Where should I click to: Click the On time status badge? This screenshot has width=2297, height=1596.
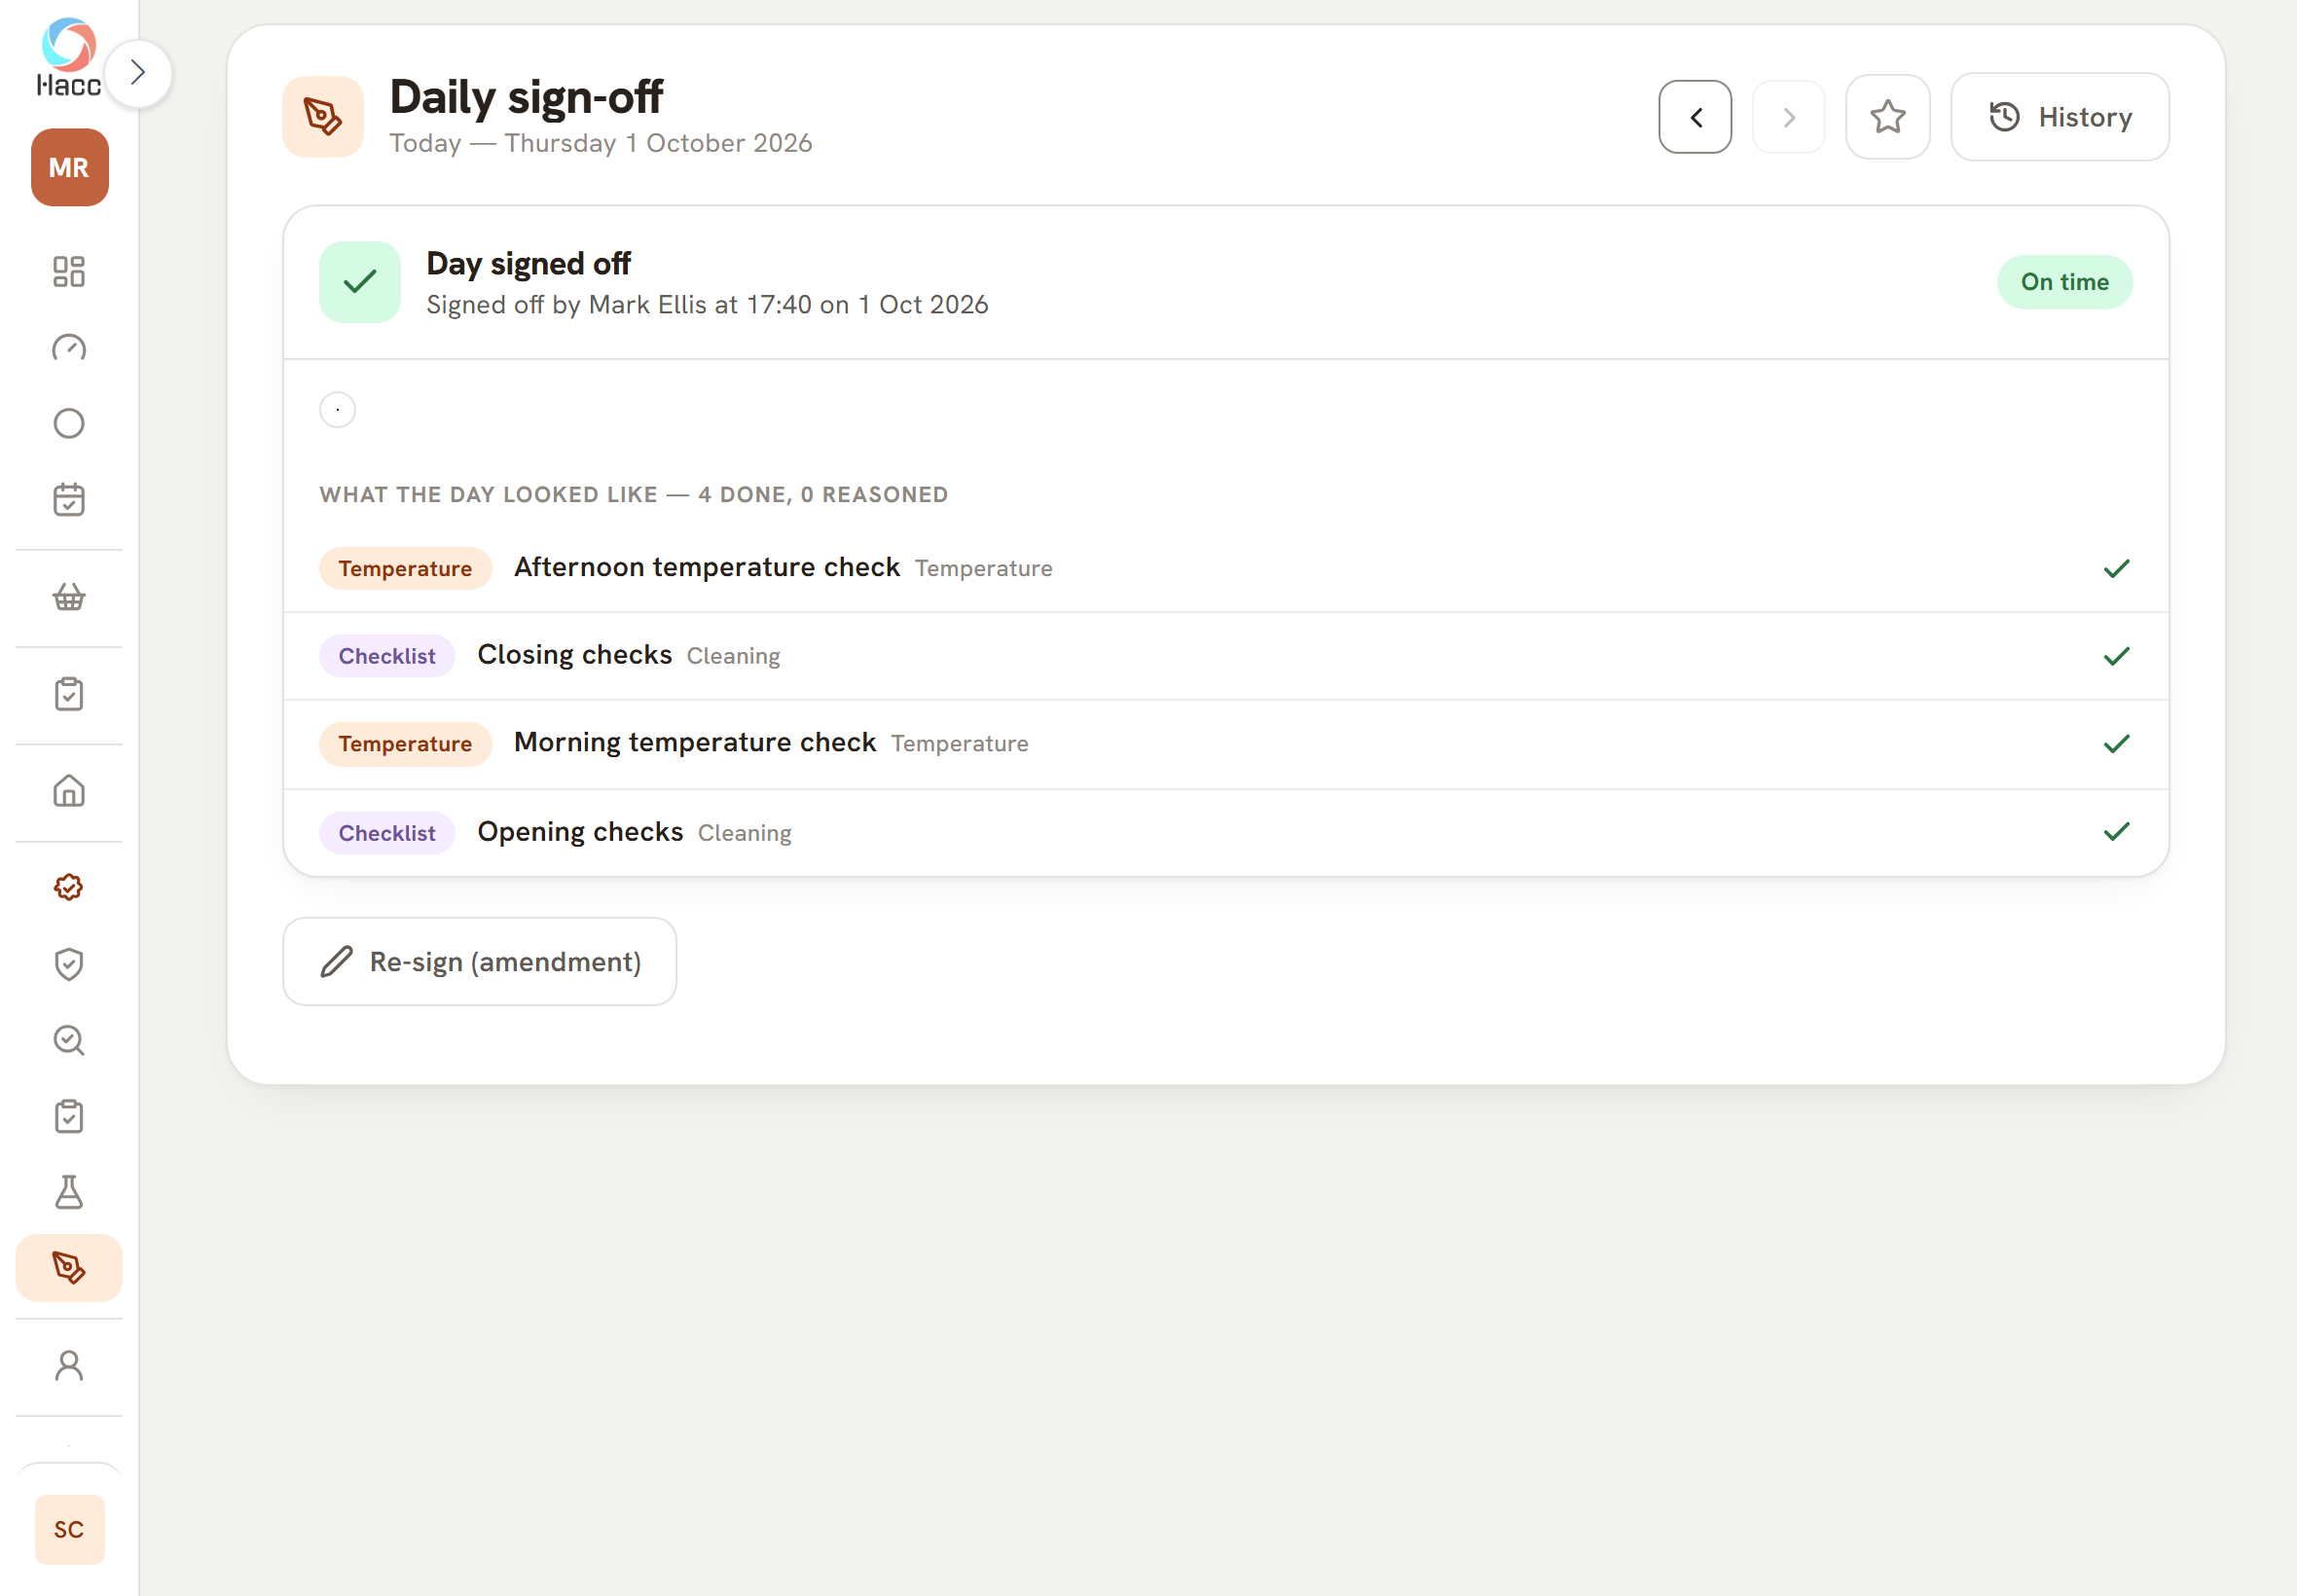[x=2064, y=282]
